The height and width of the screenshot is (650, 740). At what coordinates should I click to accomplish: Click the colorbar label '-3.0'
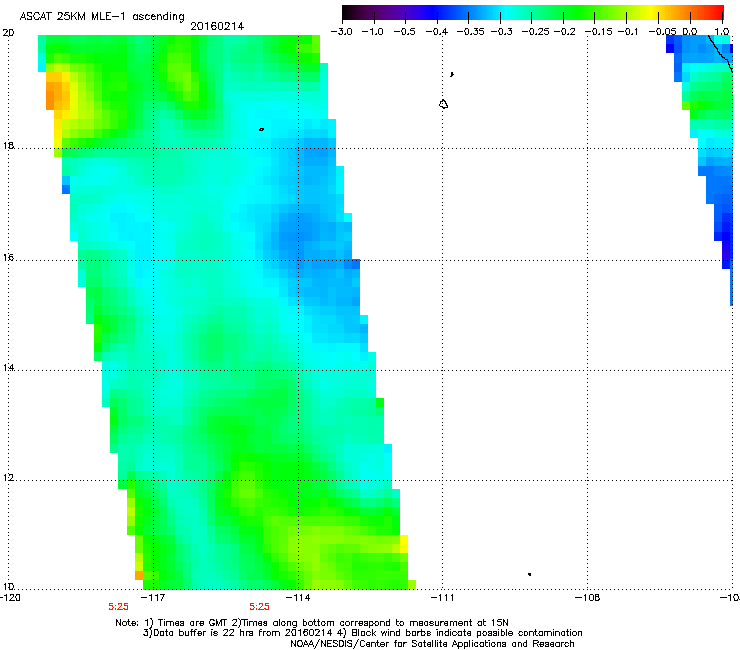341,32
